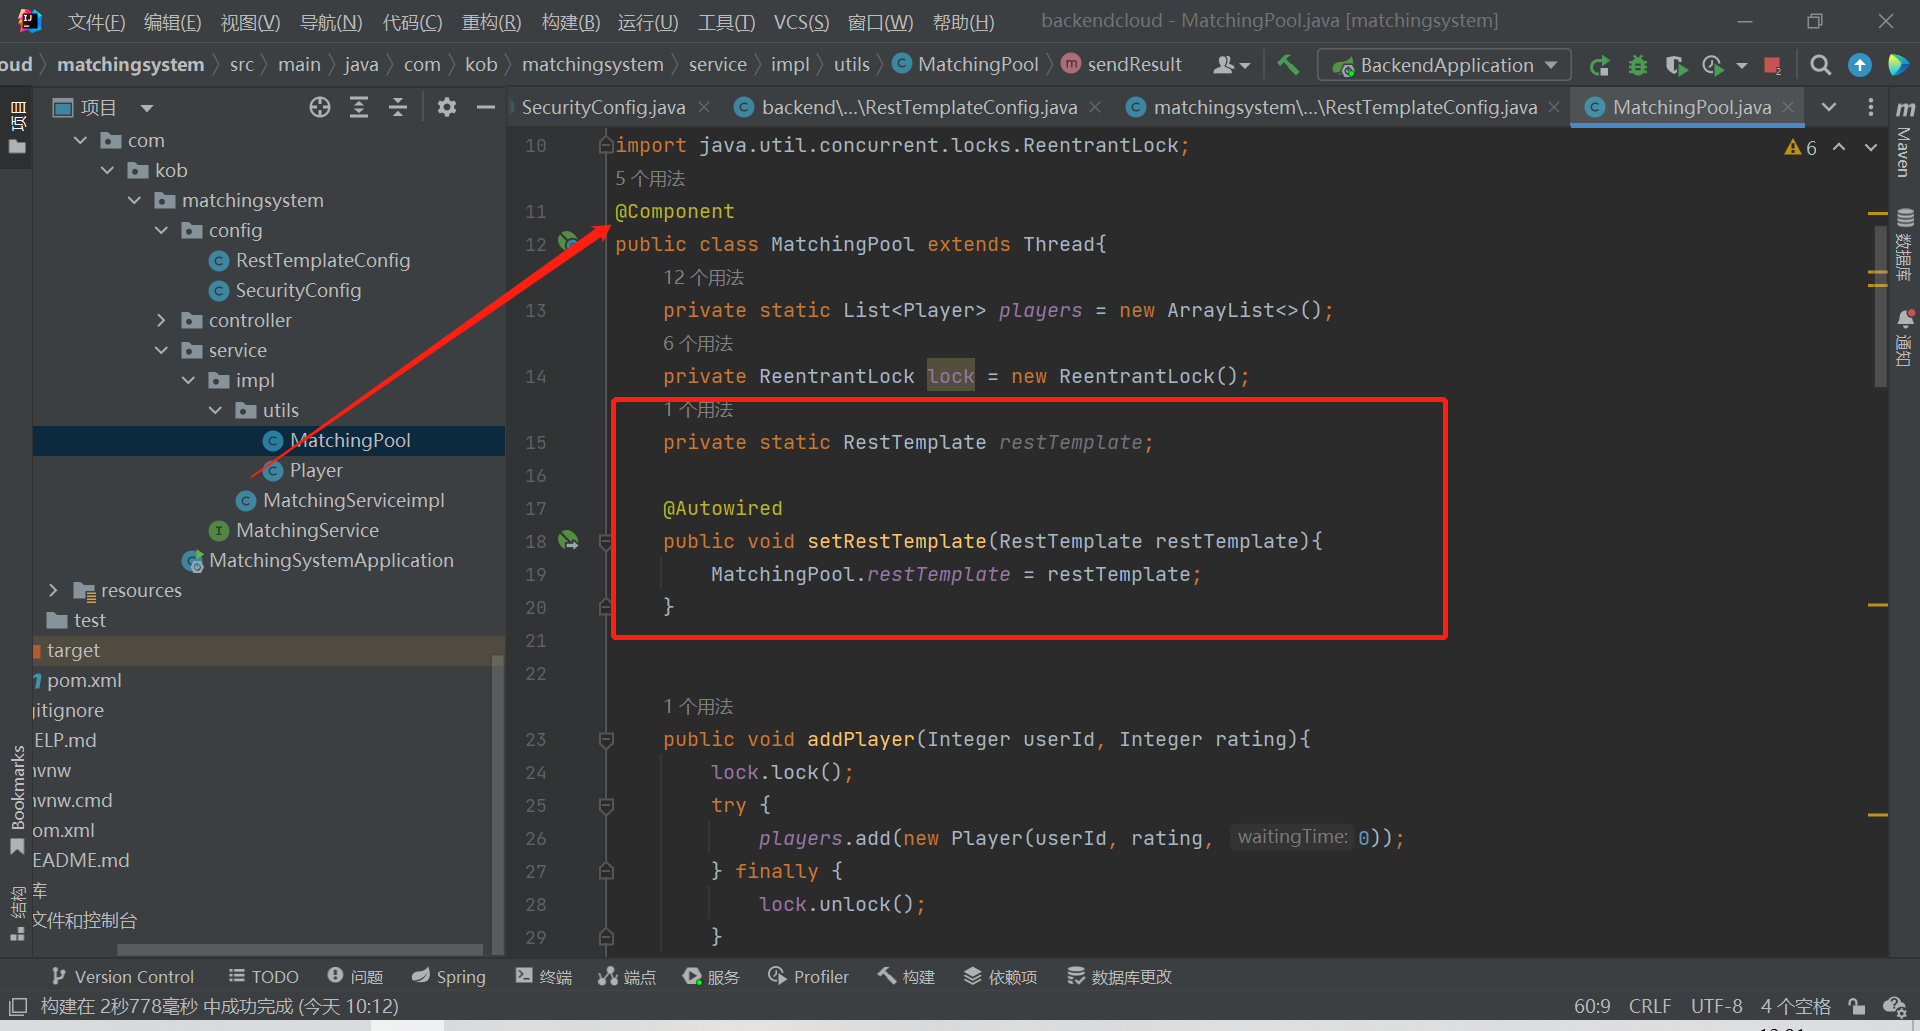The height and width of the screenshot is (1031, 1920).
Task: Open the 重构(R) menu
Action: tap(491, 22)
